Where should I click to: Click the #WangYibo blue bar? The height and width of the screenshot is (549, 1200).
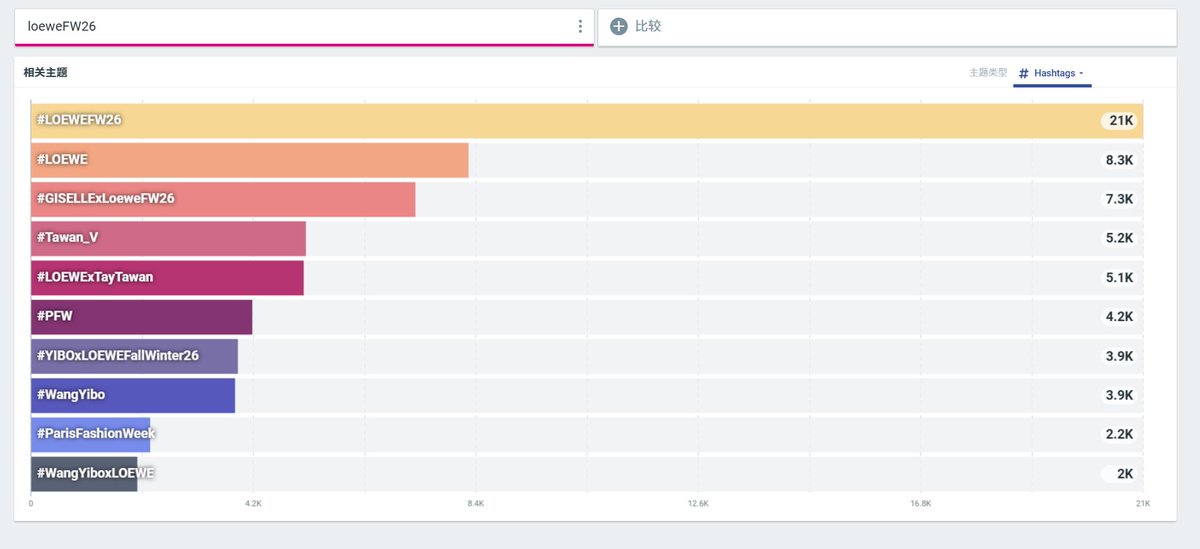[x=133, y=395]
